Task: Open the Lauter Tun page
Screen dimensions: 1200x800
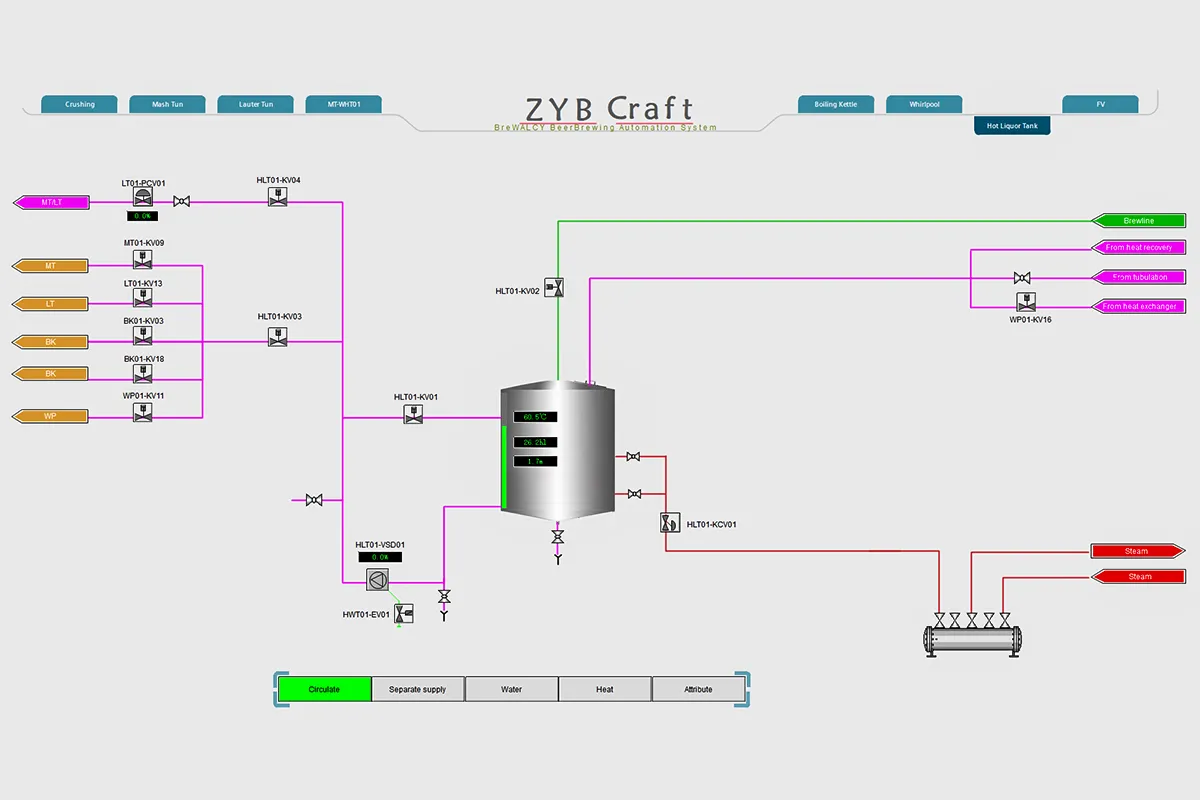Action: [x=256, y=104]
